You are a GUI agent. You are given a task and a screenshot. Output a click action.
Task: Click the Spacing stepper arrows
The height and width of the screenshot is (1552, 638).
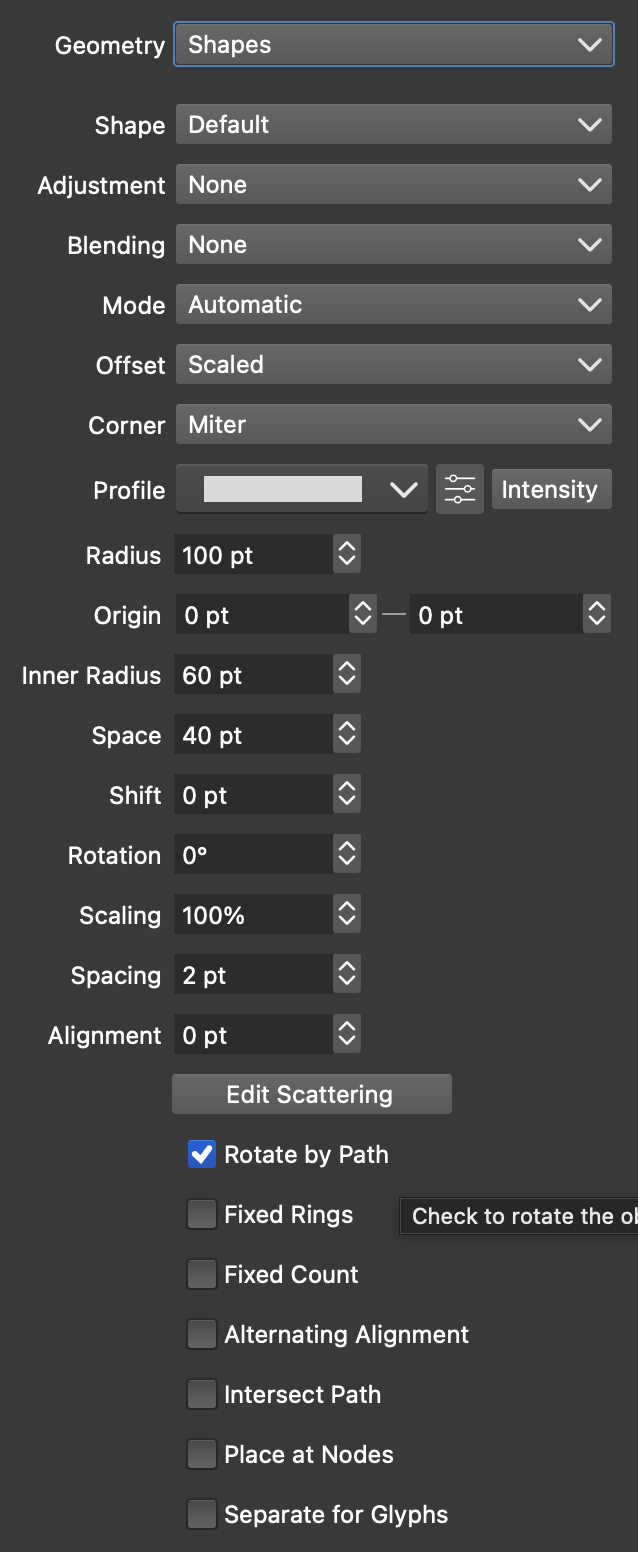347,975
